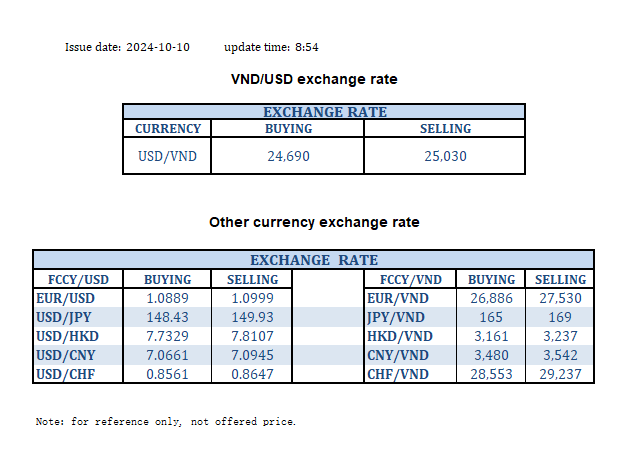
Task: Click the update time 8:54
Action: pos(307,47)
